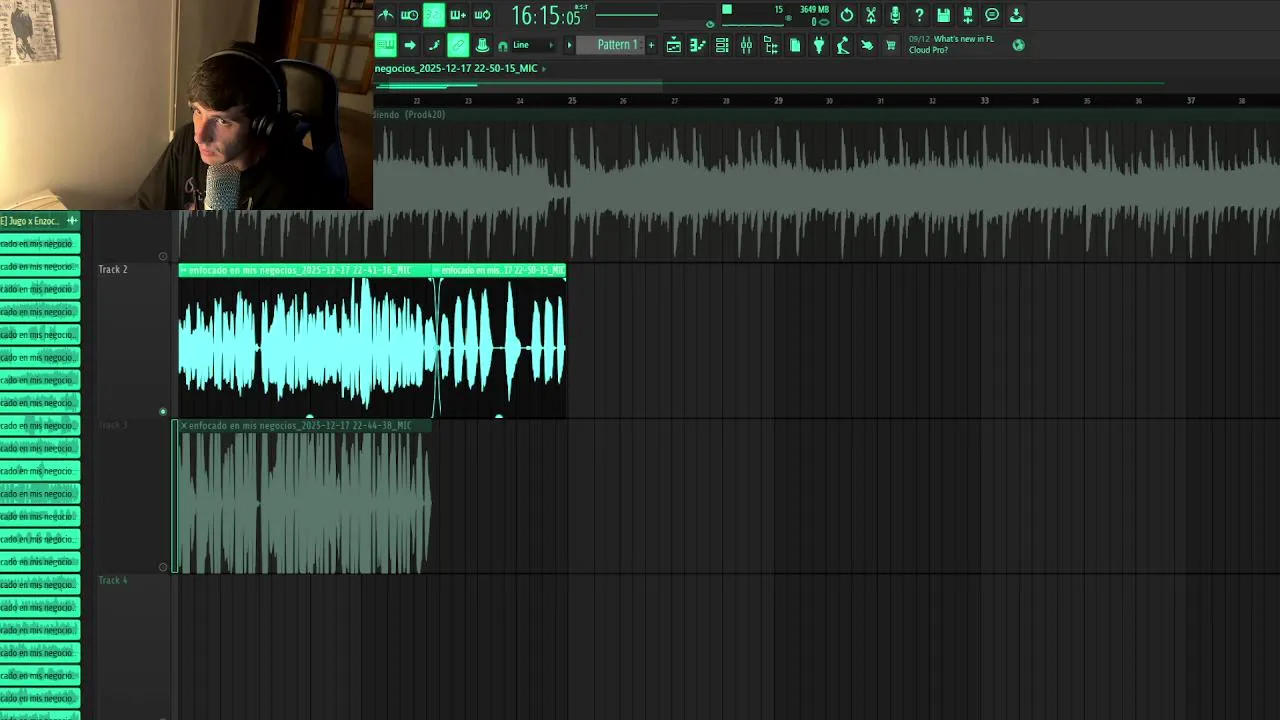Viewport: 1280px width, 720px height.
Task: Save project with the floppy disk icon
Action: tap(943, 15)
